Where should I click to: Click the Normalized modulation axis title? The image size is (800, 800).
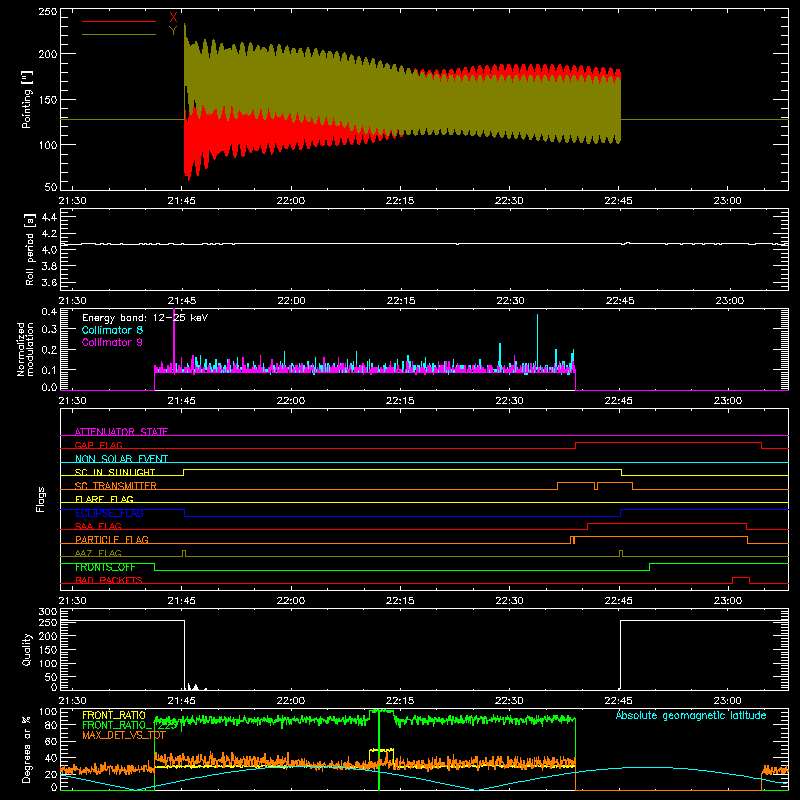(x=25, y=349)
